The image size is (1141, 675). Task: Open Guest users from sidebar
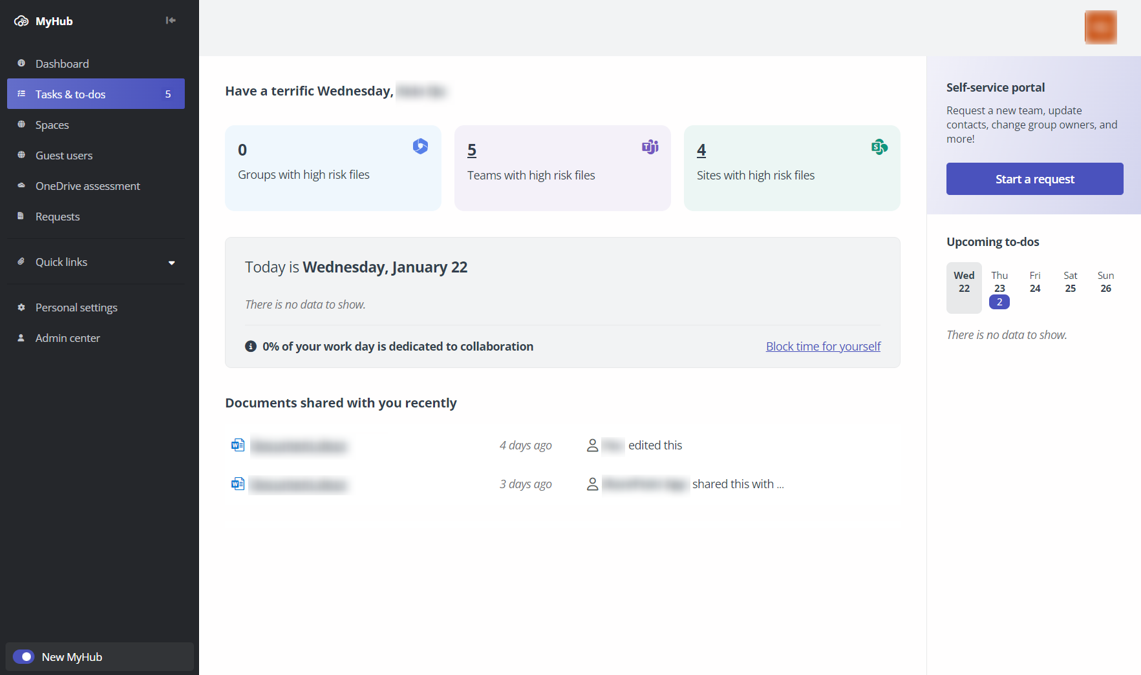tap(64, 155)
